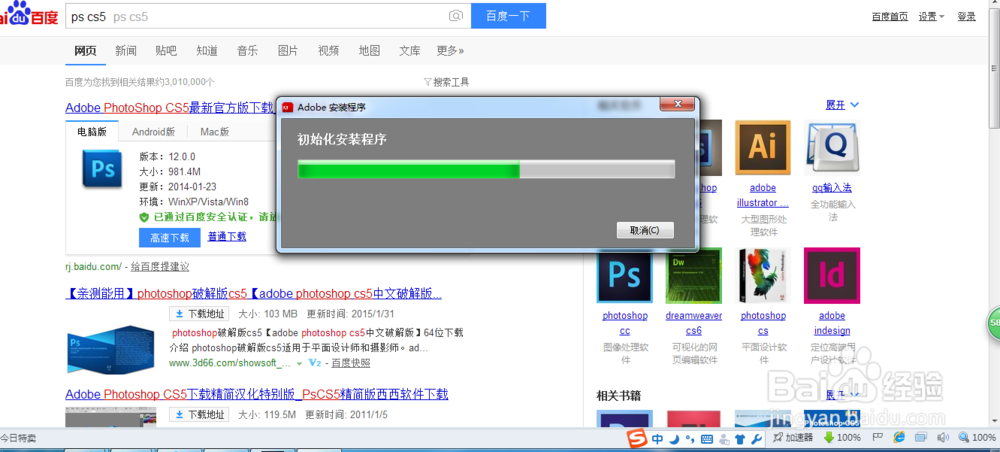Select the Mac版 version tab
Image resolution: width=1000 pixels, height=452 pixels.
tap(214, 132)
